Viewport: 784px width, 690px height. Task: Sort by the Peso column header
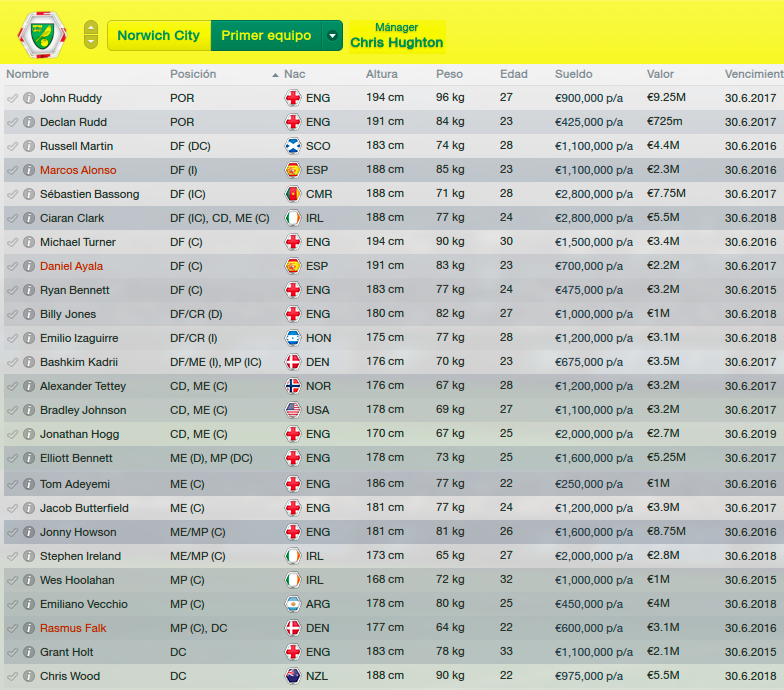click(450, 74)
